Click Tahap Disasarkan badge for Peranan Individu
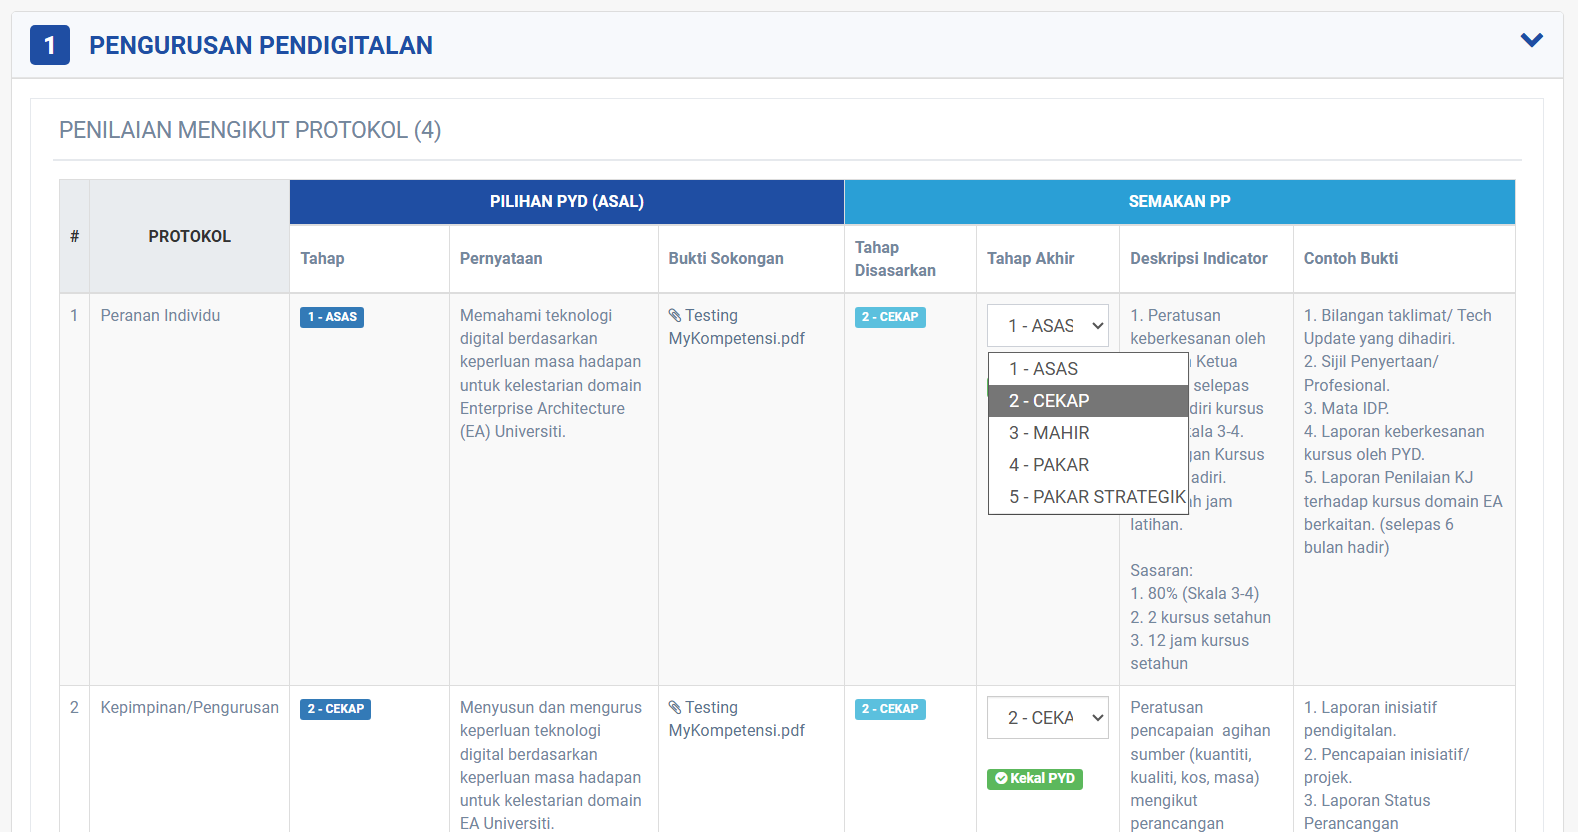This screenshot has height=832, width=1578. coord(890,317)
